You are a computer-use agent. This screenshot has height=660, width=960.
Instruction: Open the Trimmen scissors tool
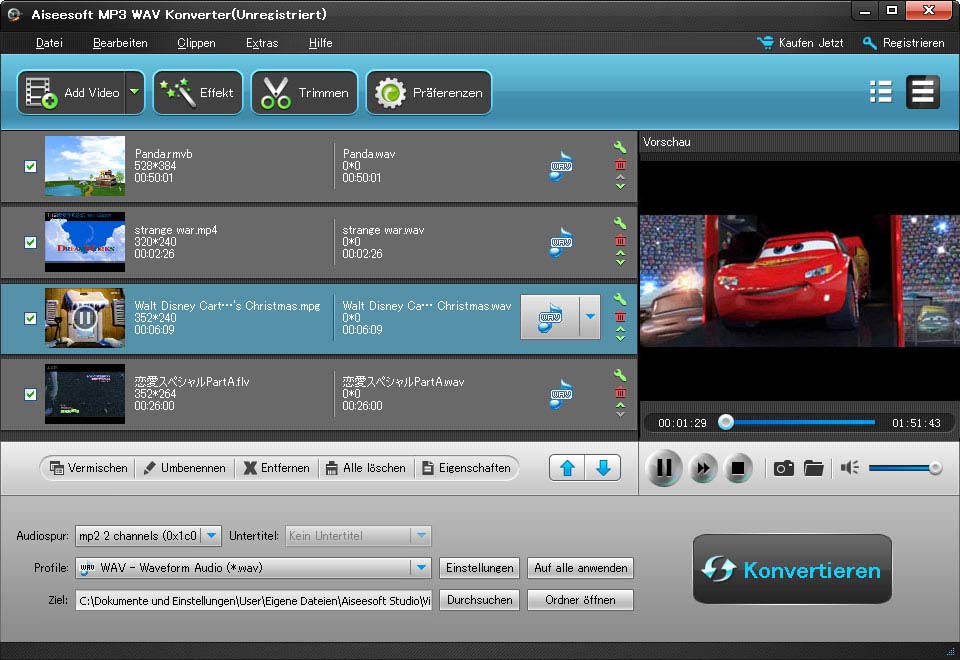pos(304,92)
